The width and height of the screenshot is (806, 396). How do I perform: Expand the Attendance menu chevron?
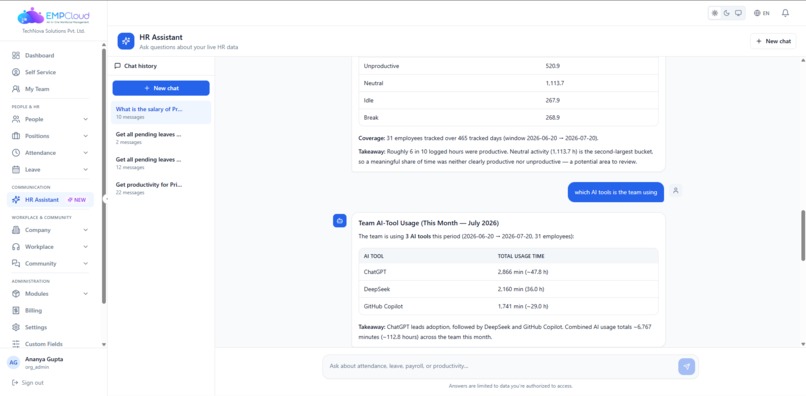point(85,153)
